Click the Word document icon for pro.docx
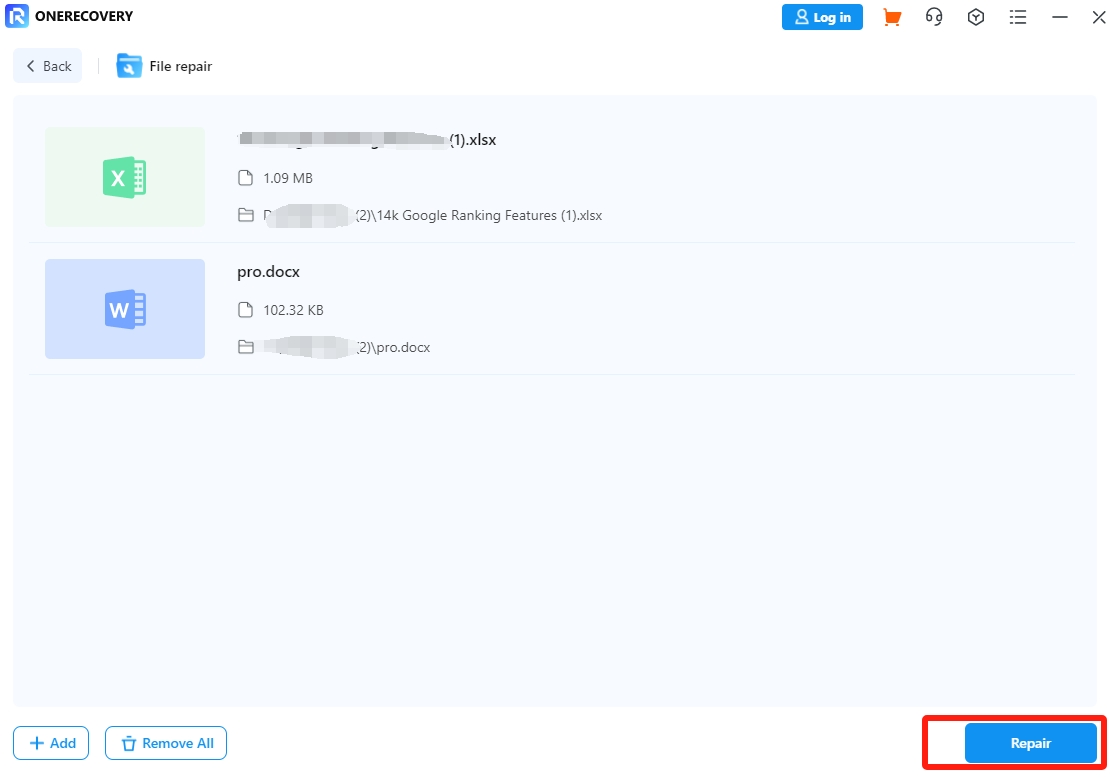 point(124,308)
